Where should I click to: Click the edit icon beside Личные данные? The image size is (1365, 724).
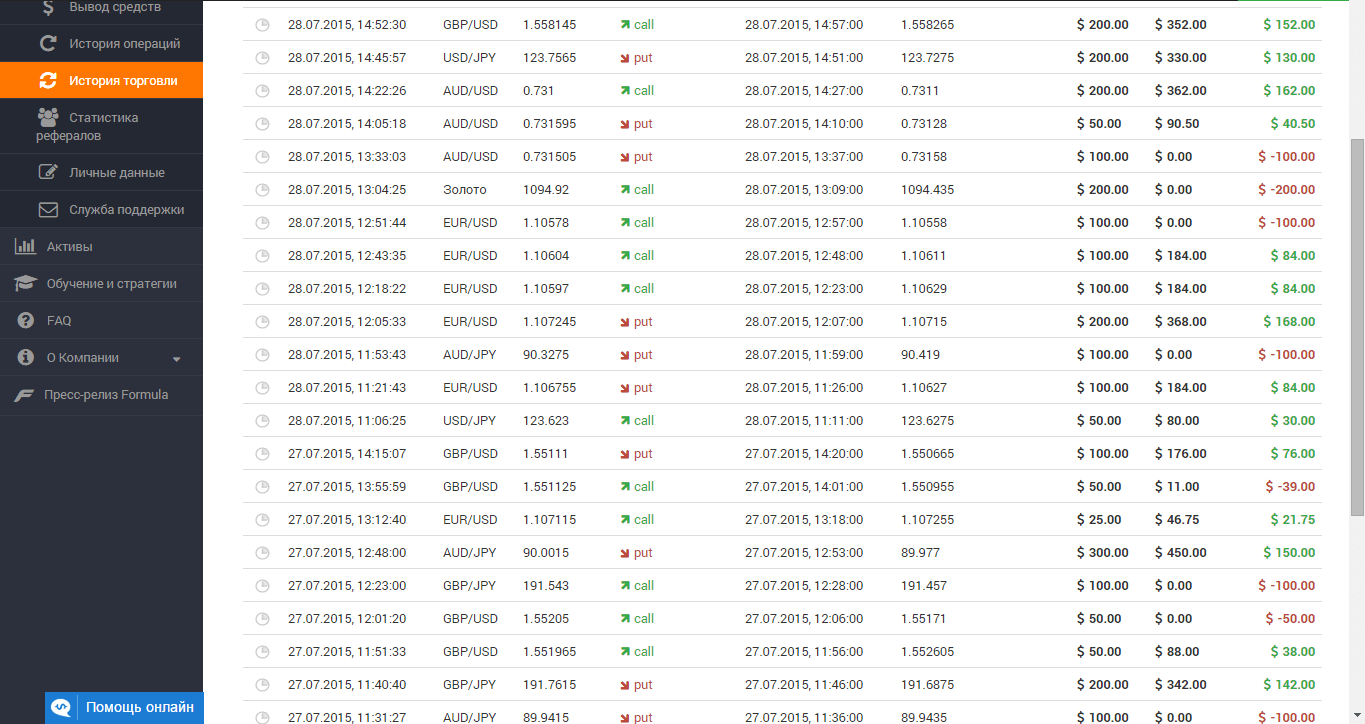pyautogui.click(x=48, y=172)
